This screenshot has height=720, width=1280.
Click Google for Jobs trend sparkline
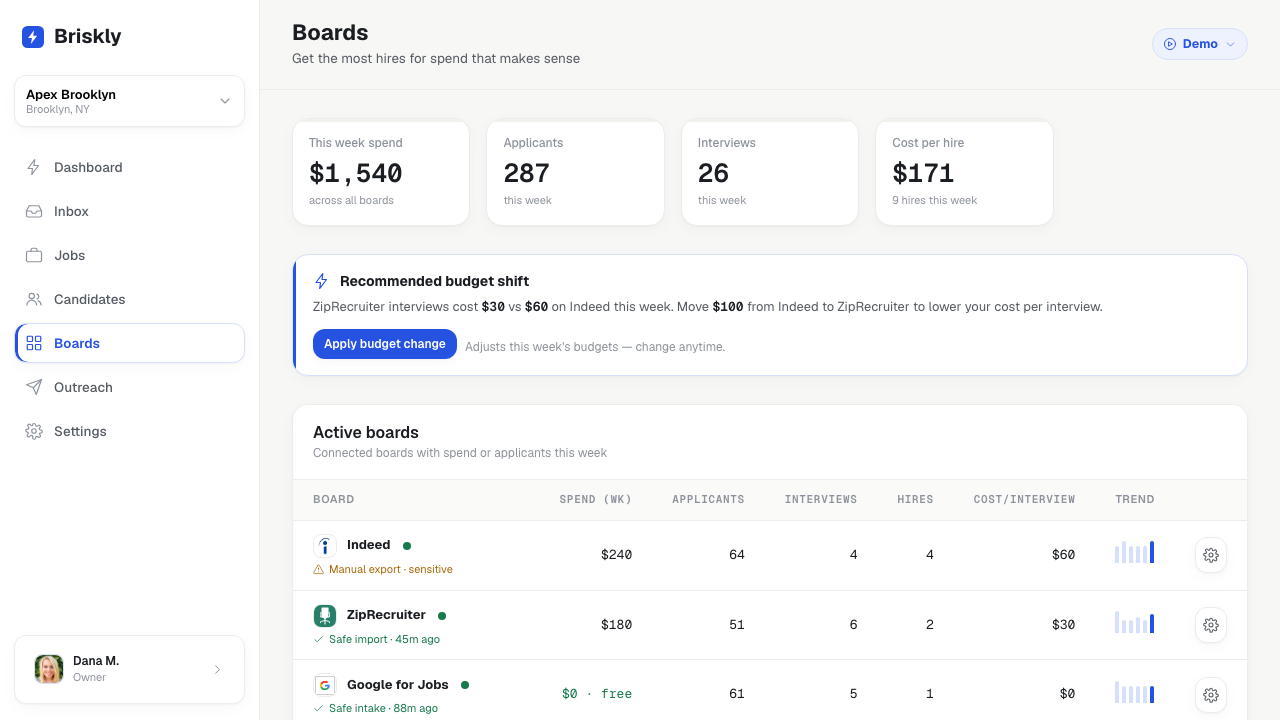[1135, 692]
